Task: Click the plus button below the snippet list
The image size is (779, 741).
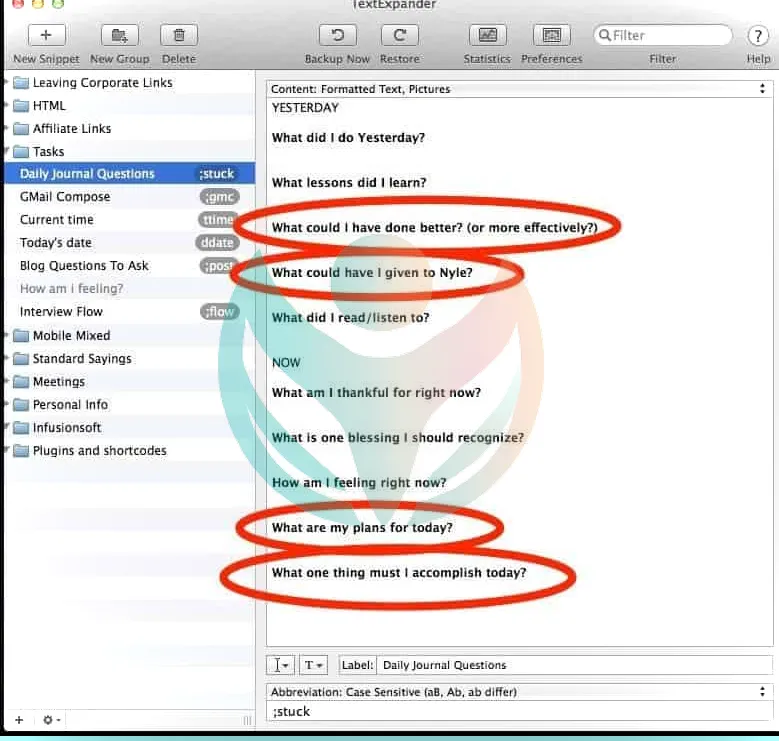Action: (18, 720)
